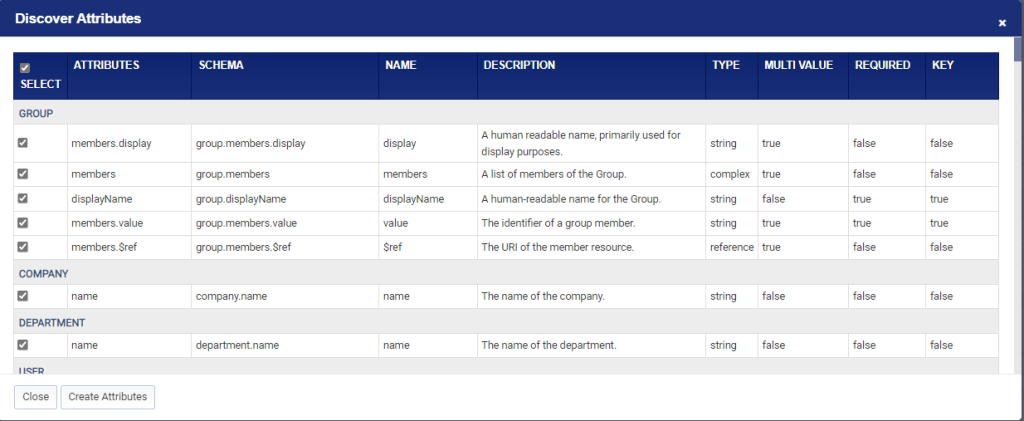Image resolution: width=1024 pixels, height=421 pixels.
Task: Click the Close button
Action: tap(35, 397)
